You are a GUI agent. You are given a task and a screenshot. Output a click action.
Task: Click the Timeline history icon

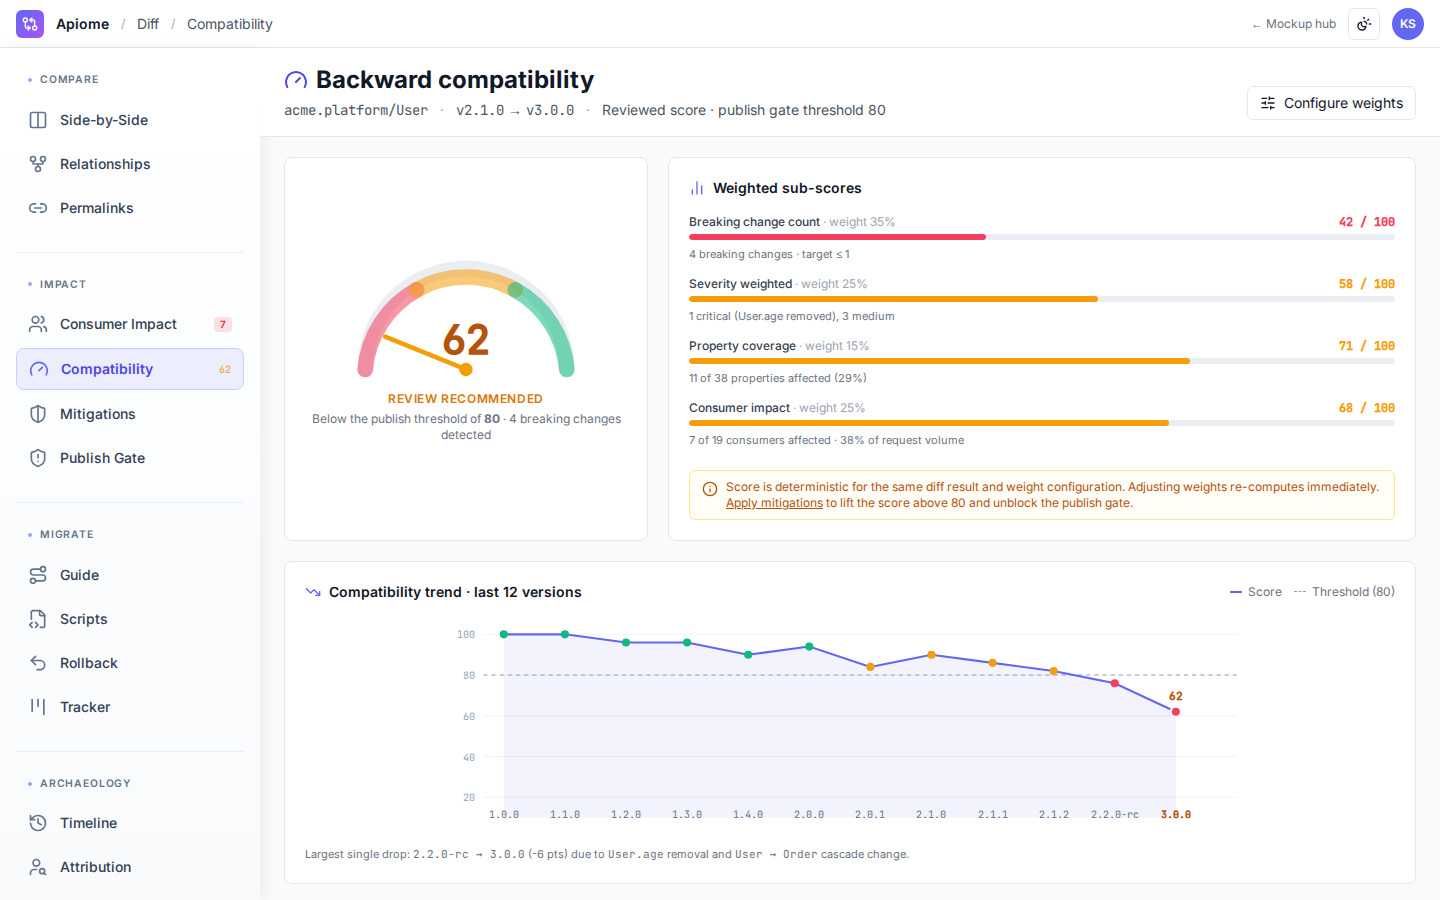tap(38, 823)
